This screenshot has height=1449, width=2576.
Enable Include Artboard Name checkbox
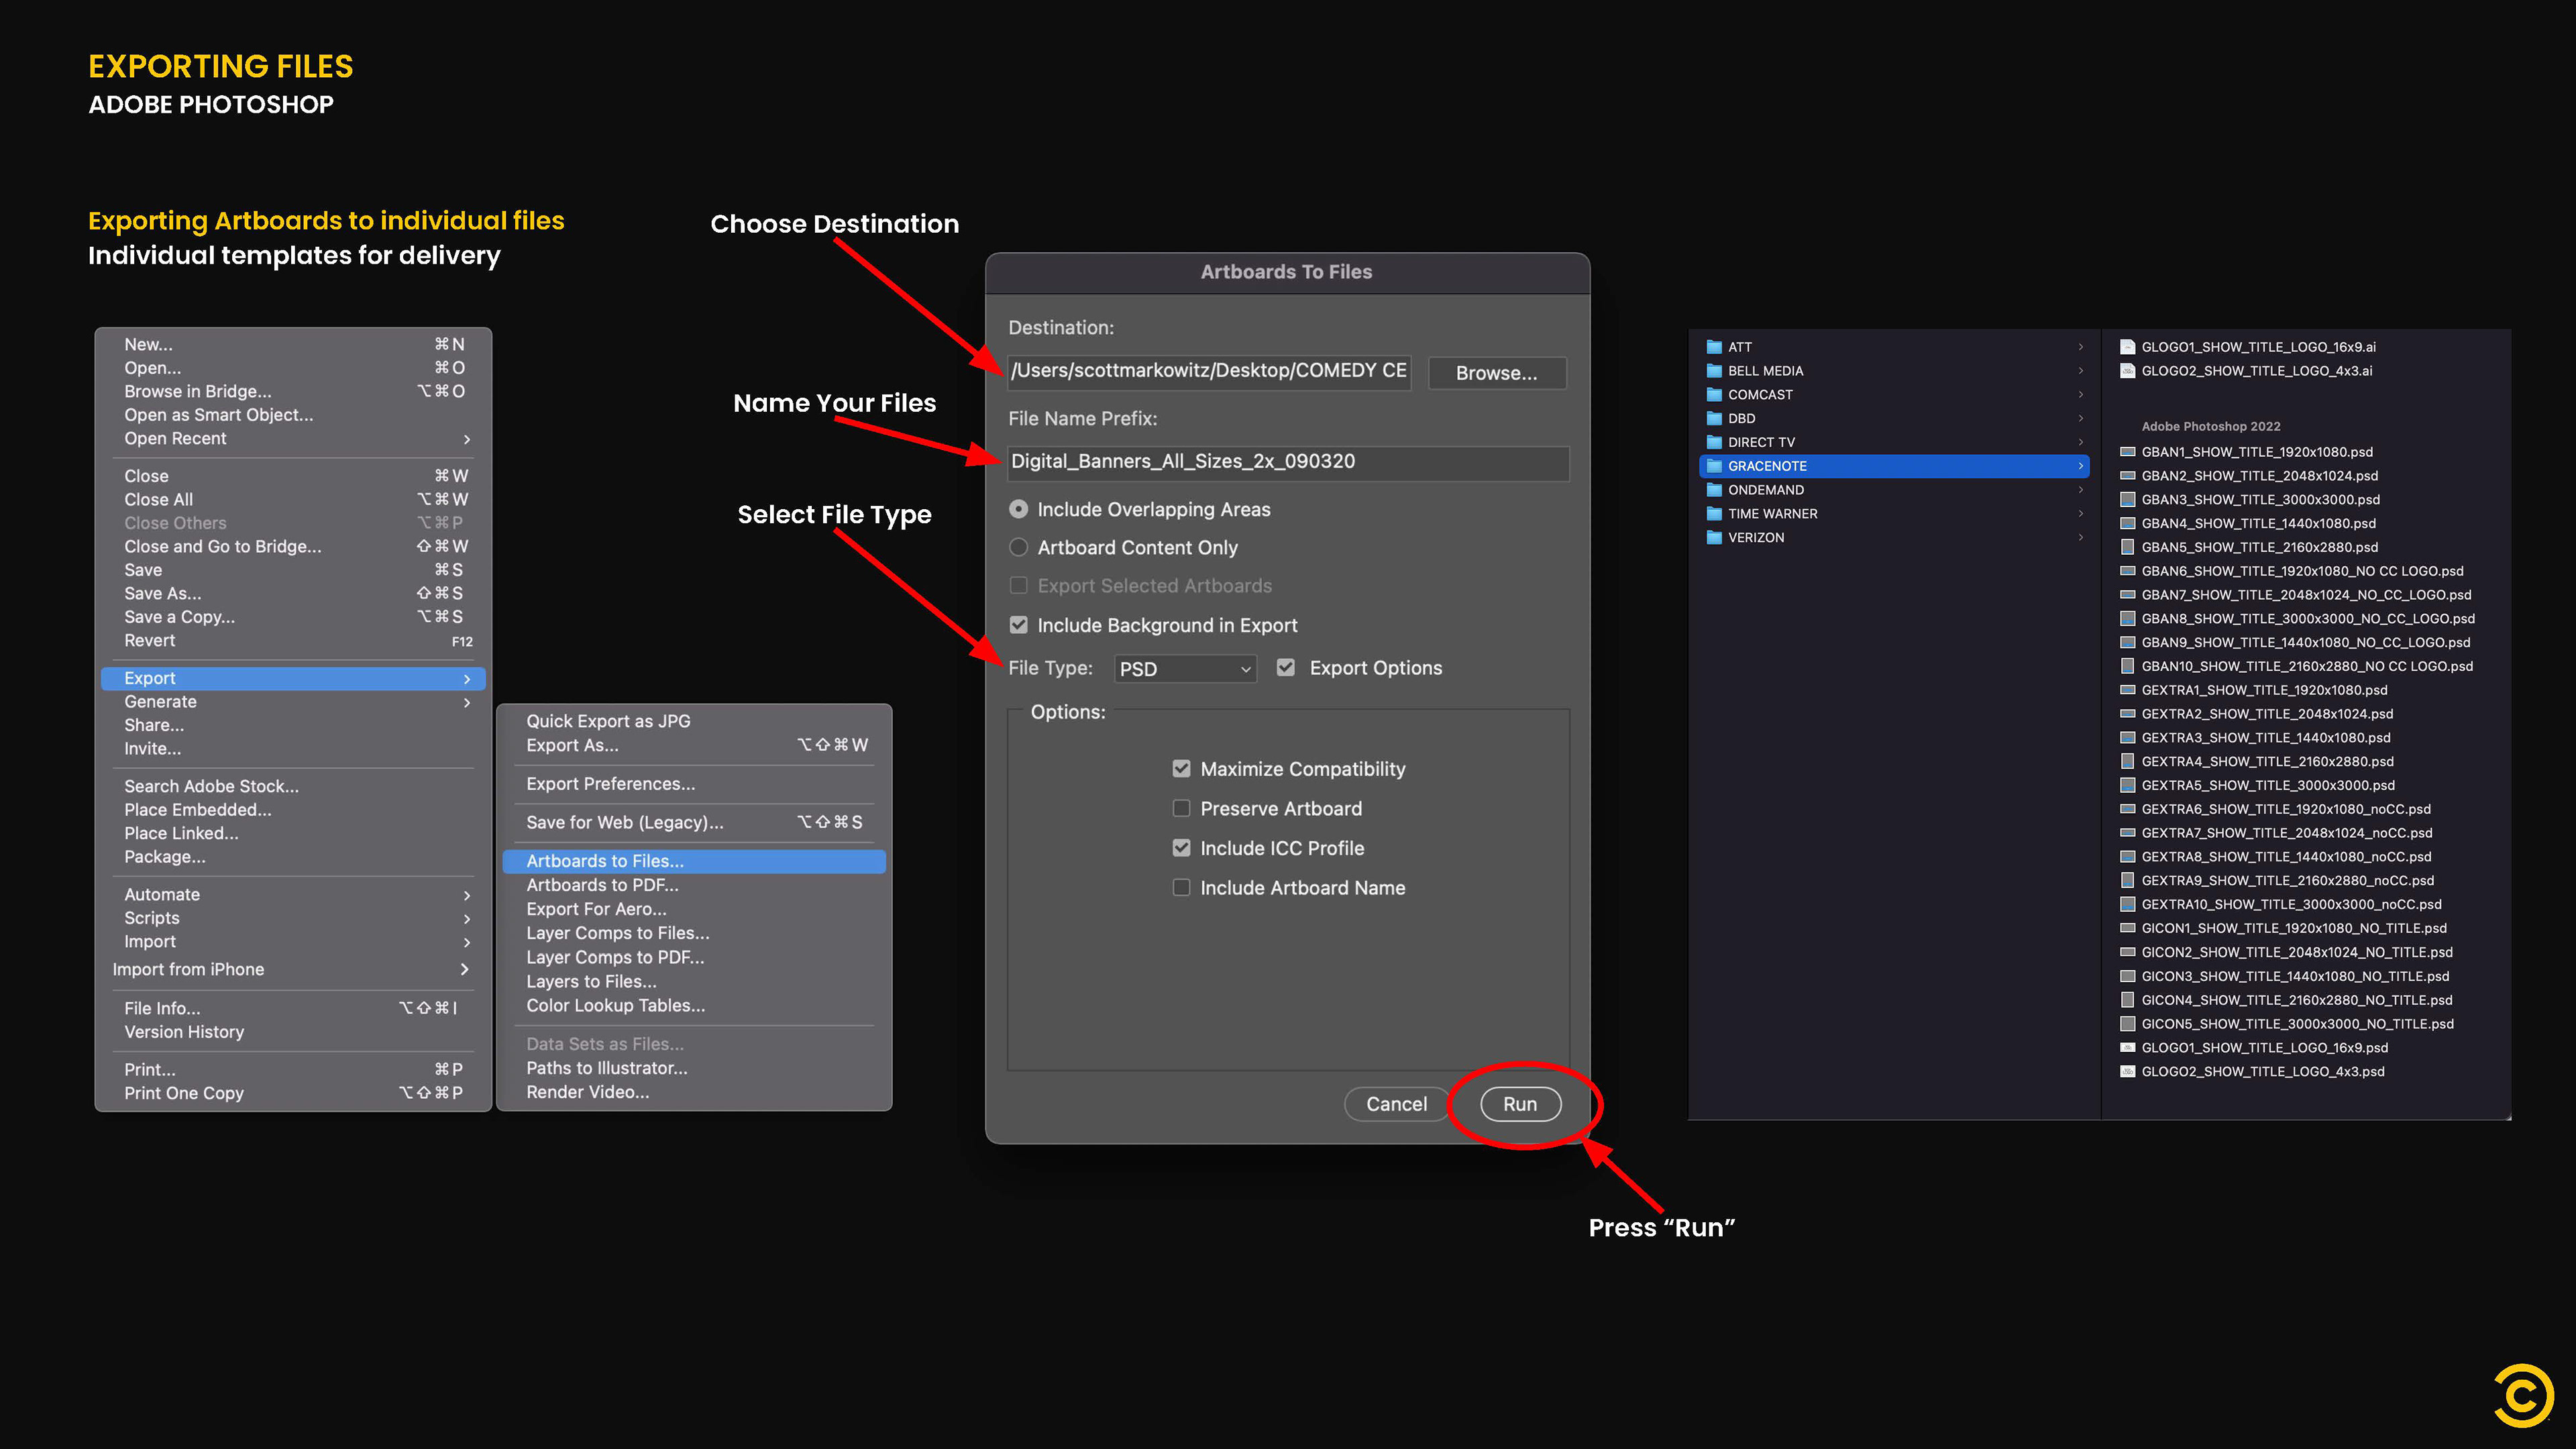(x=1181, y=887)
